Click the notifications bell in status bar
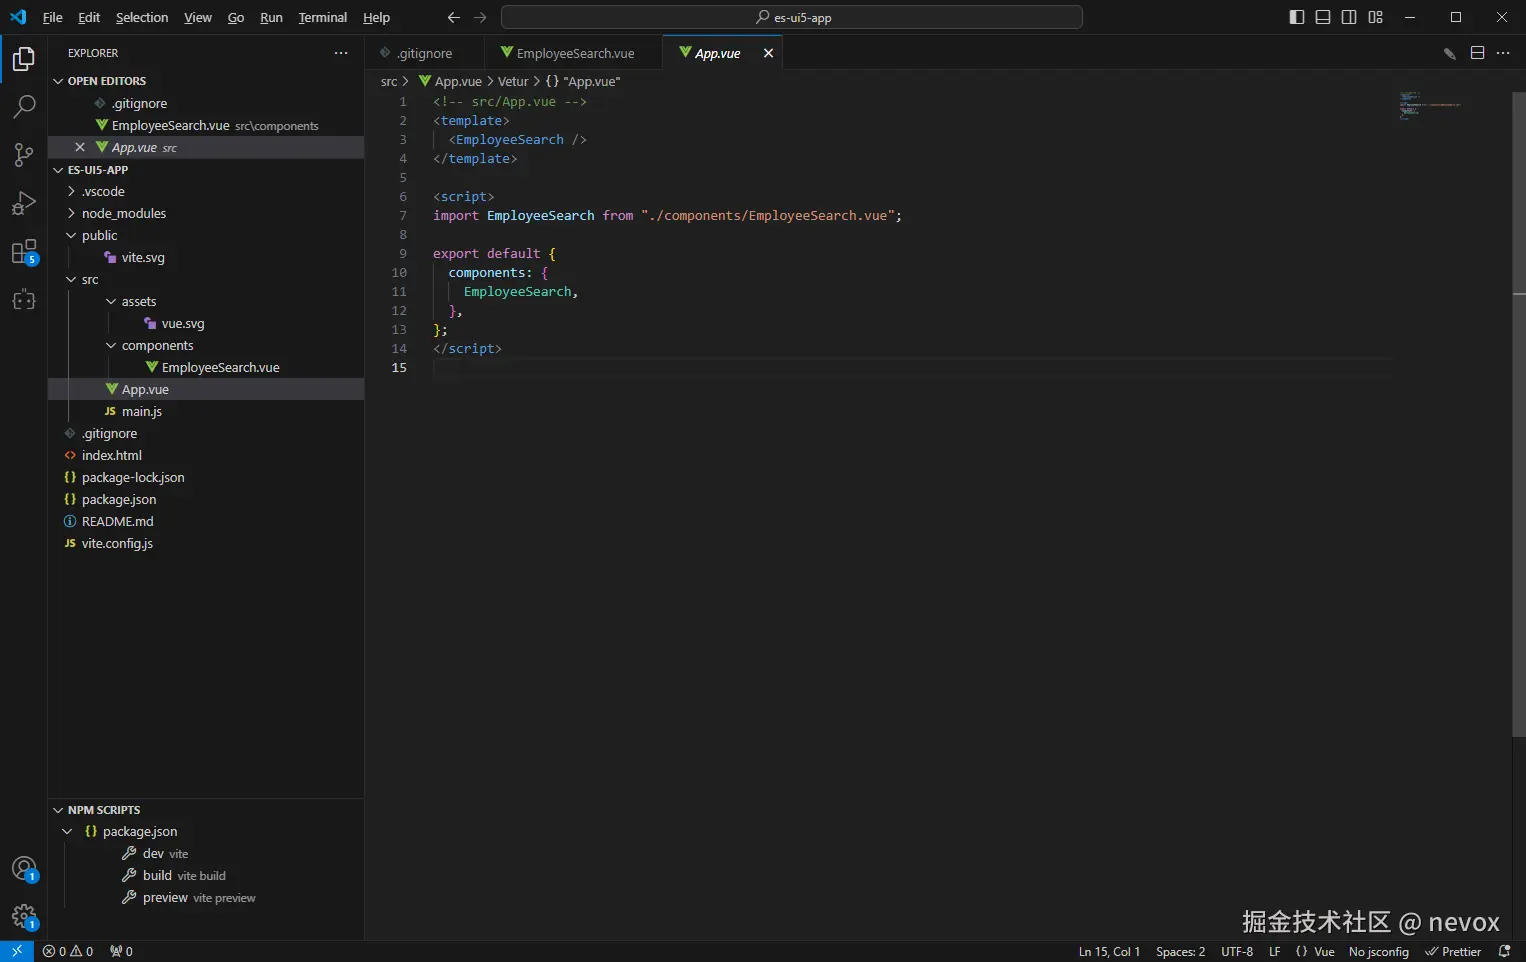This screenshot has height=962, width=1526. (x=1504, y=951)
